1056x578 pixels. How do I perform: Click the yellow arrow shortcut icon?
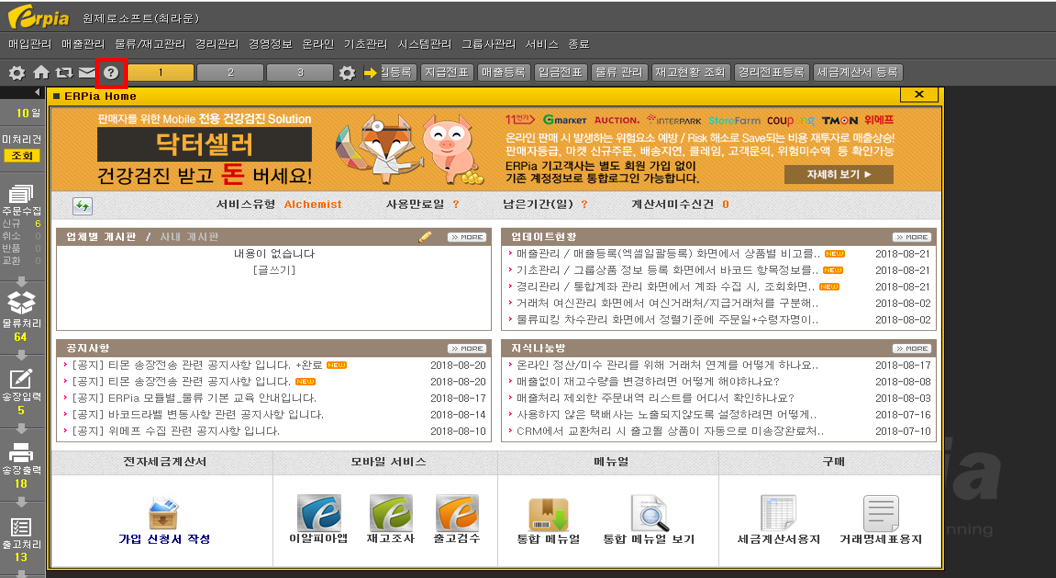(x=370, y=73)
